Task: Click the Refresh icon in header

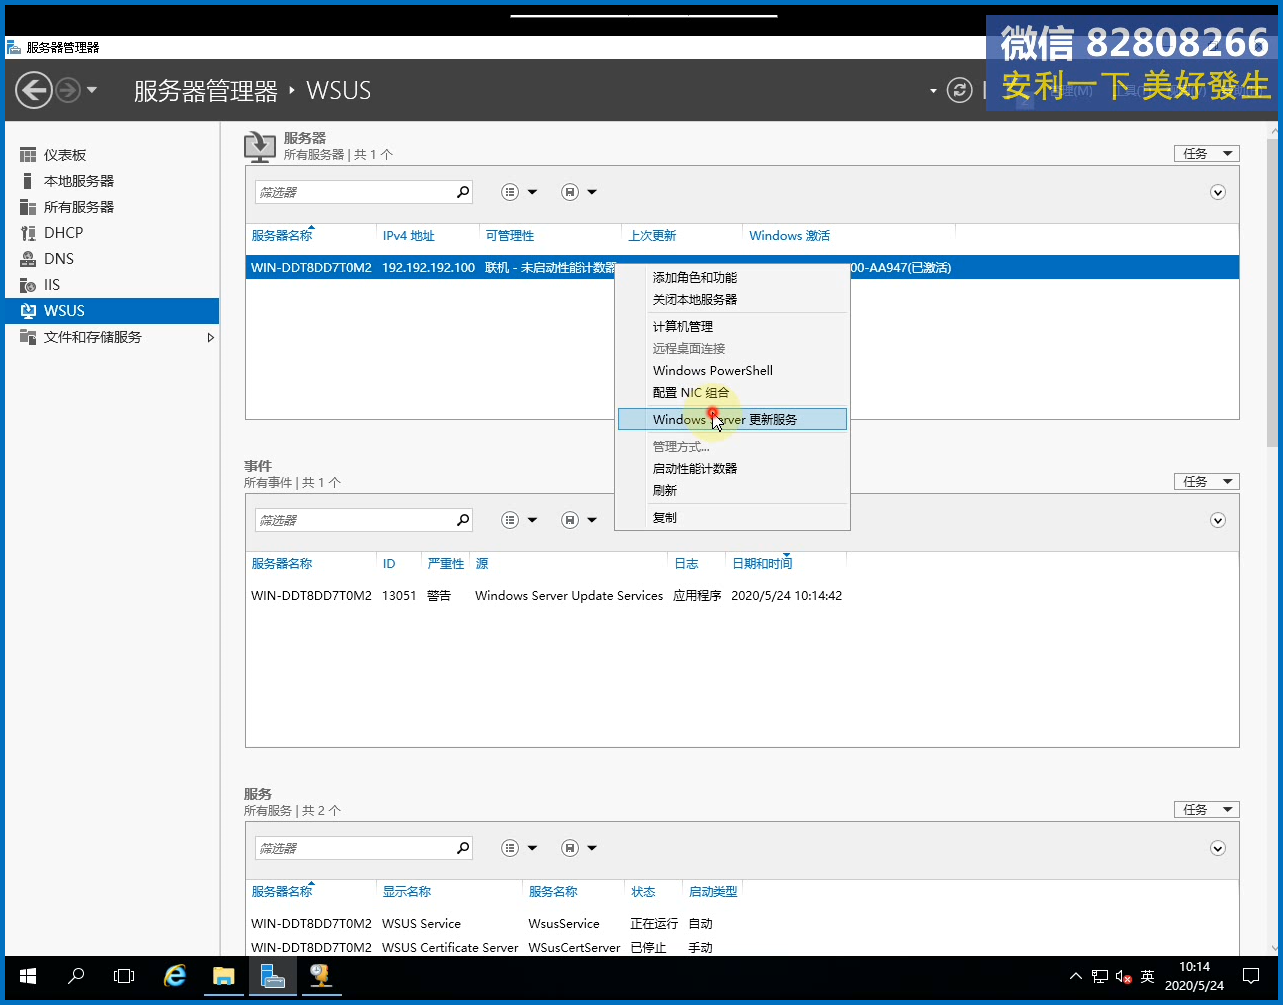Action: pos(960,91)
